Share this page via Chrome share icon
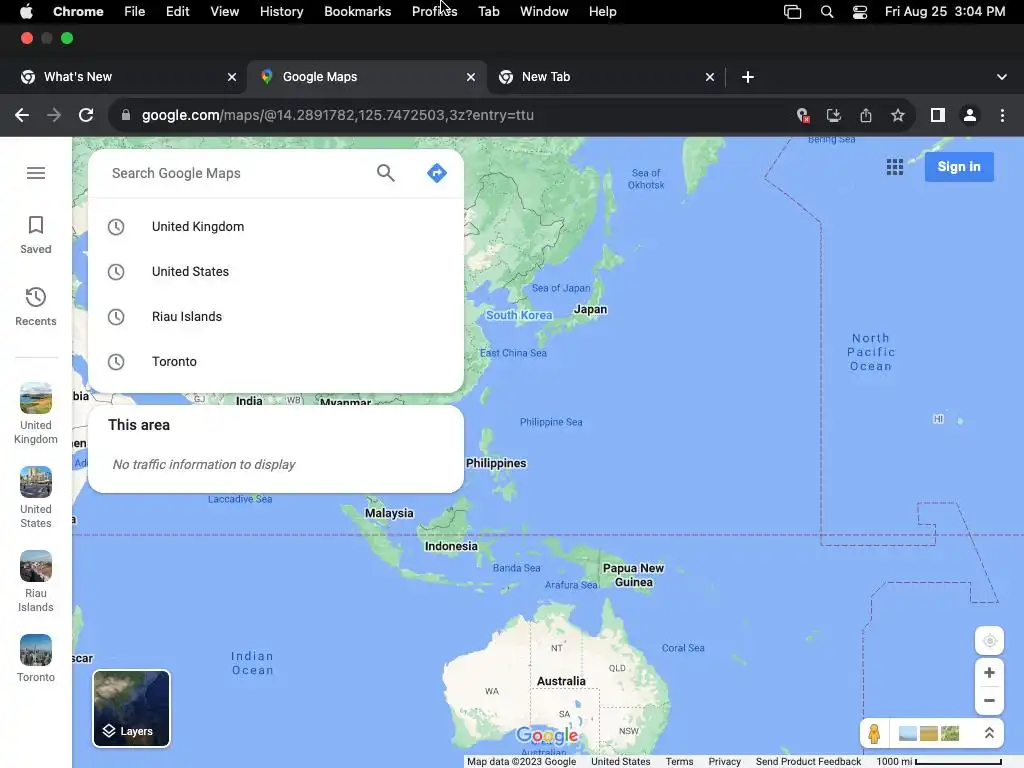The width and height of the screenshot is (1024, 768). (866, 116)
